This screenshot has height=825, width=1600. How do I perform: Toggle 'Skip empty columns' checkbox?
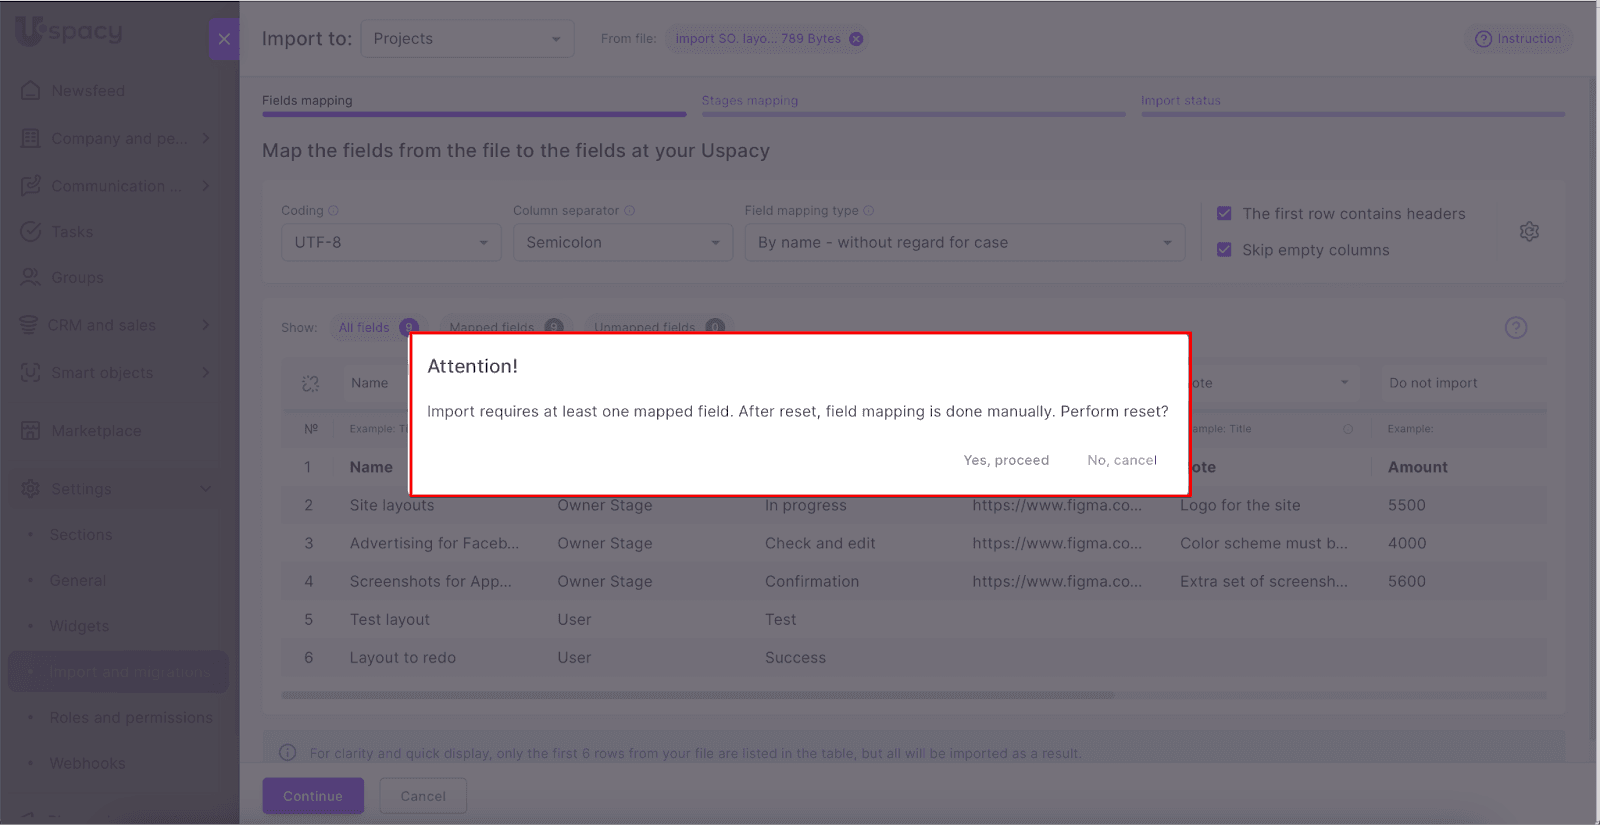pos(1224,250)
